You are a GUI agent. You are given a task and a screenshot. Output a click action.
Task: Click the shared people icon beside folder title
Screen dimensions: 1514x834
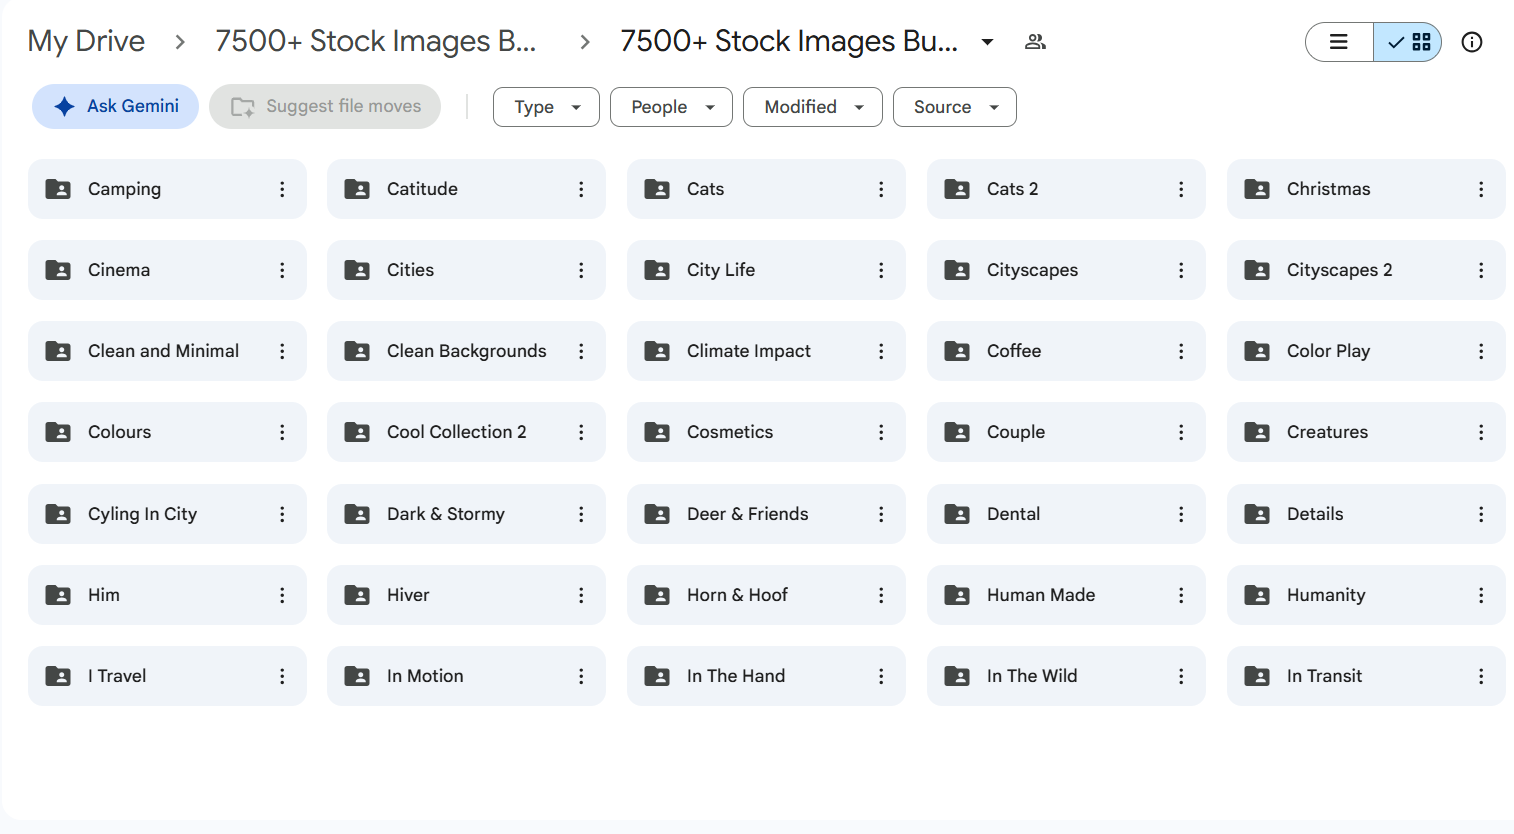pos(1035,42)
